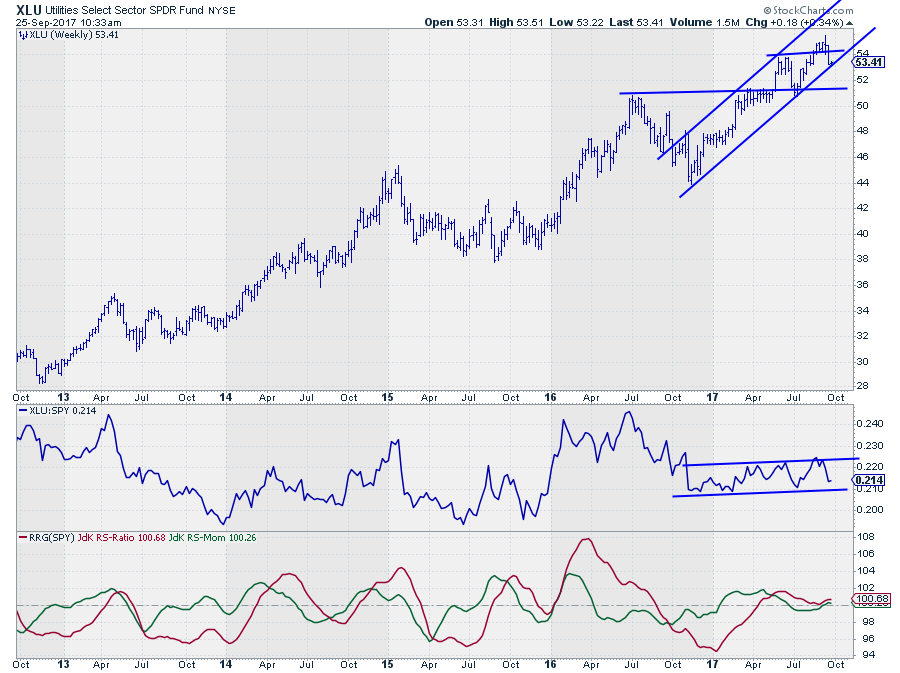900x673 pixels.
Task: Click the 108 RRG axis label
Action: pyautogui.click(x=866, y=537)
